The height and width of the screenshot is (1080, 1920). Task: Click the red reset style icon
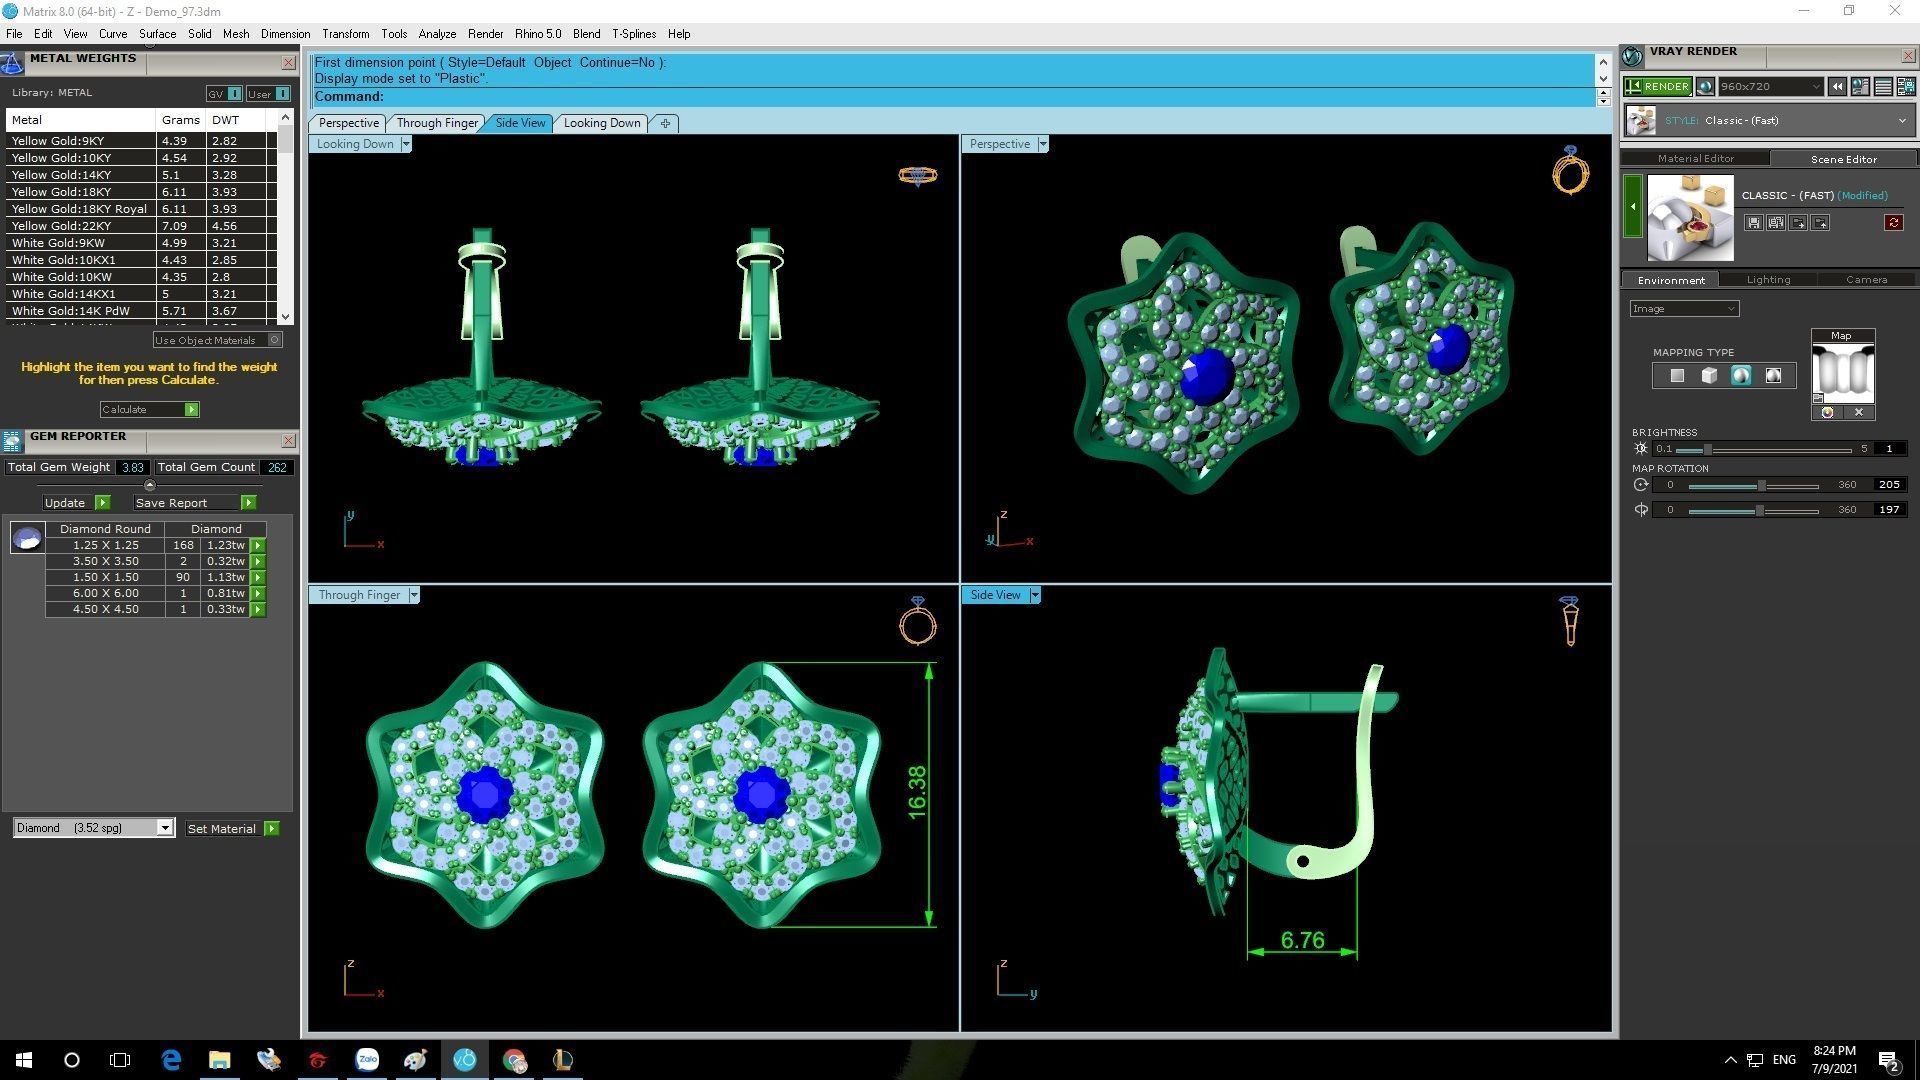coord(1893,223)
